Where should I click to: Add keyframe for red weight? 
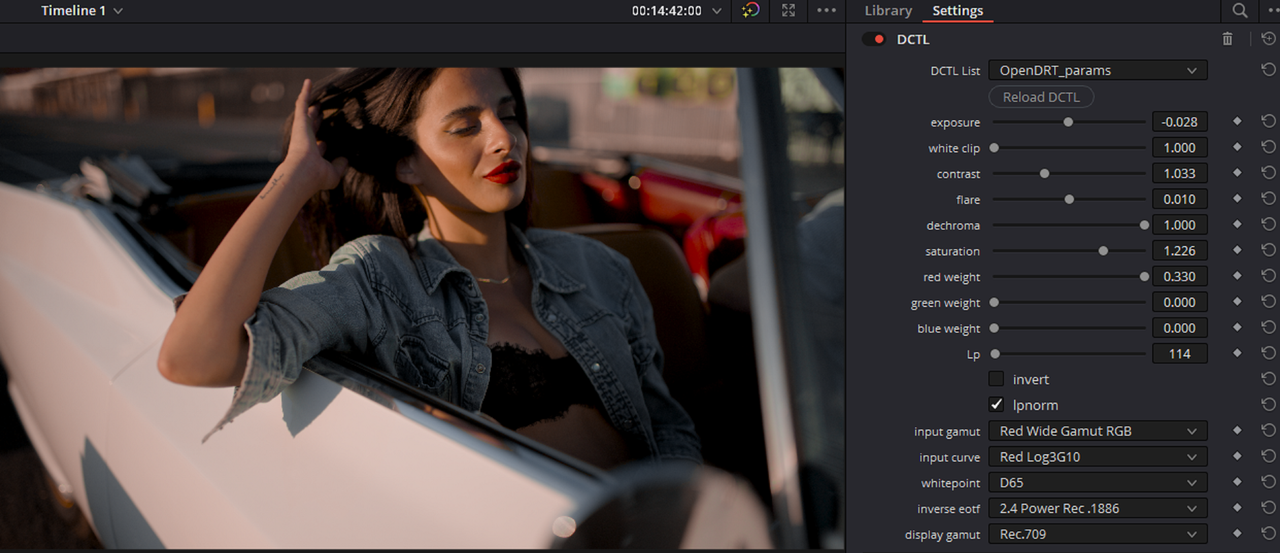(1237, 276)
